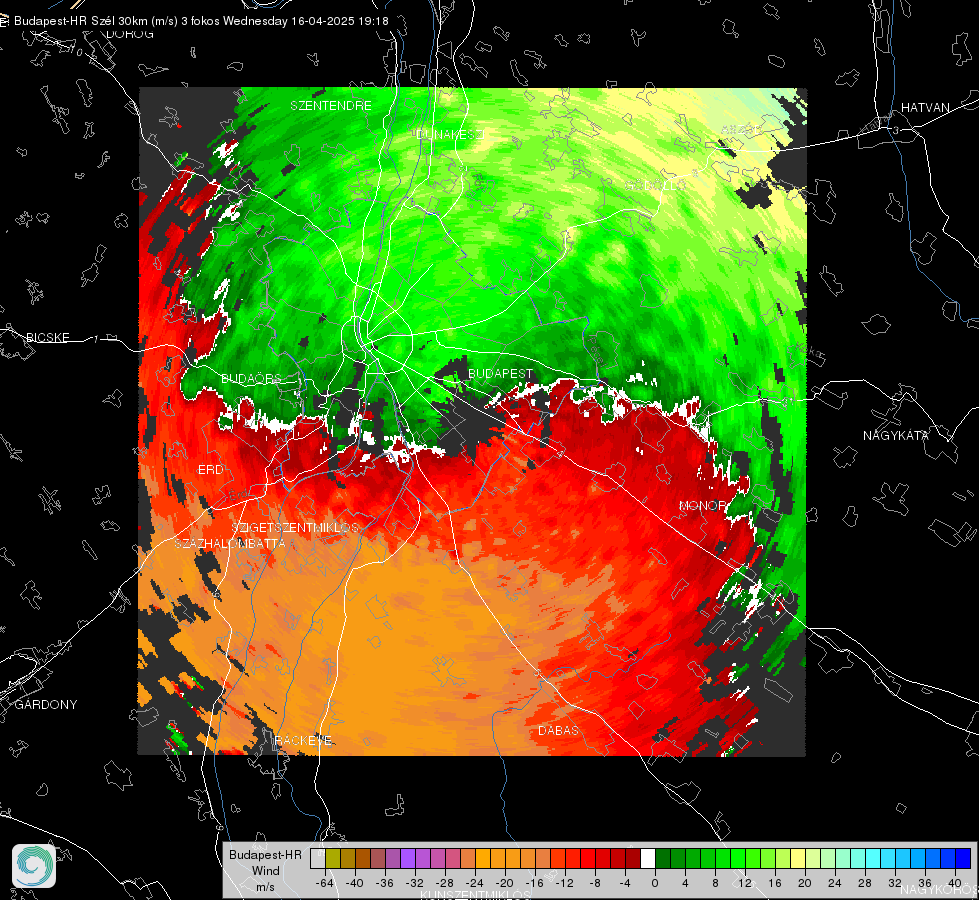Click the SZÁZHALOMBATTA city label
979x900 pixels.
point(230,543)
